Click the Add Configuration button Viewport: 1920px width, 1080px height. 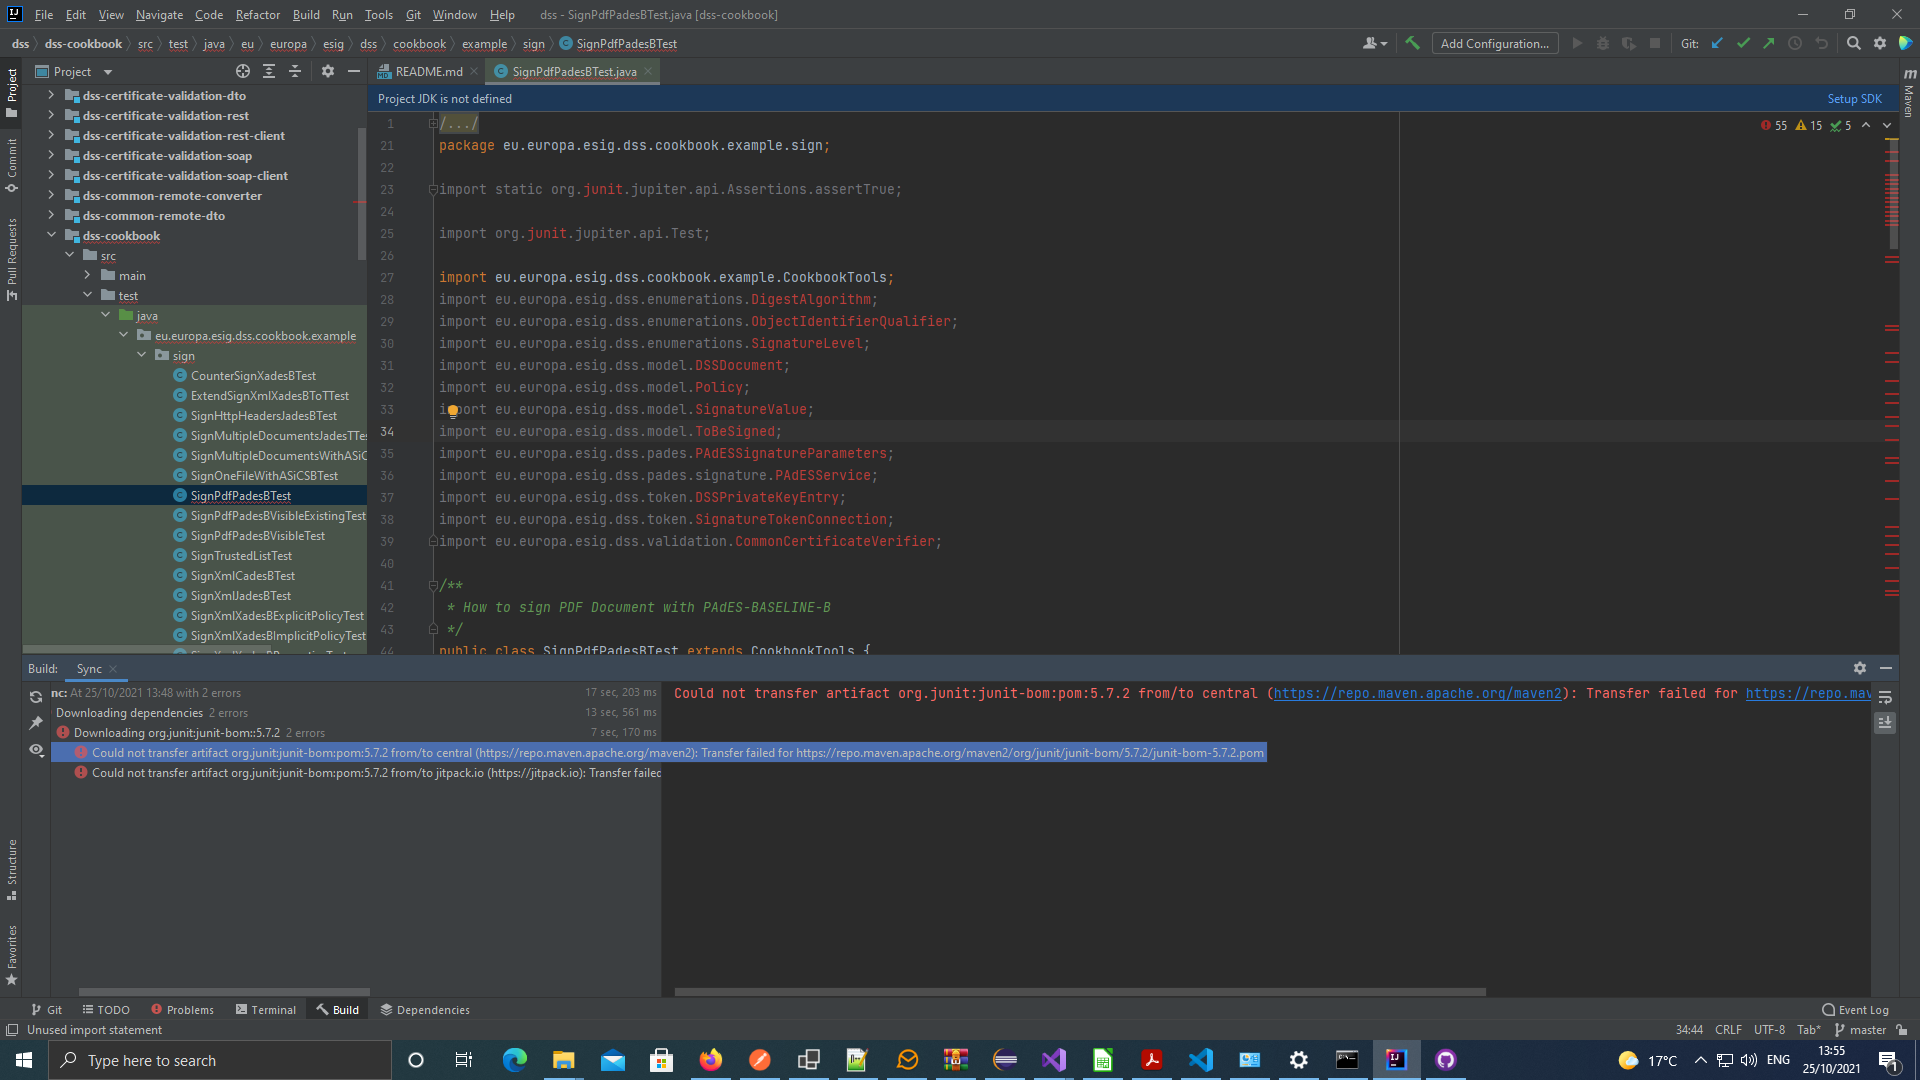[1494, 43]
